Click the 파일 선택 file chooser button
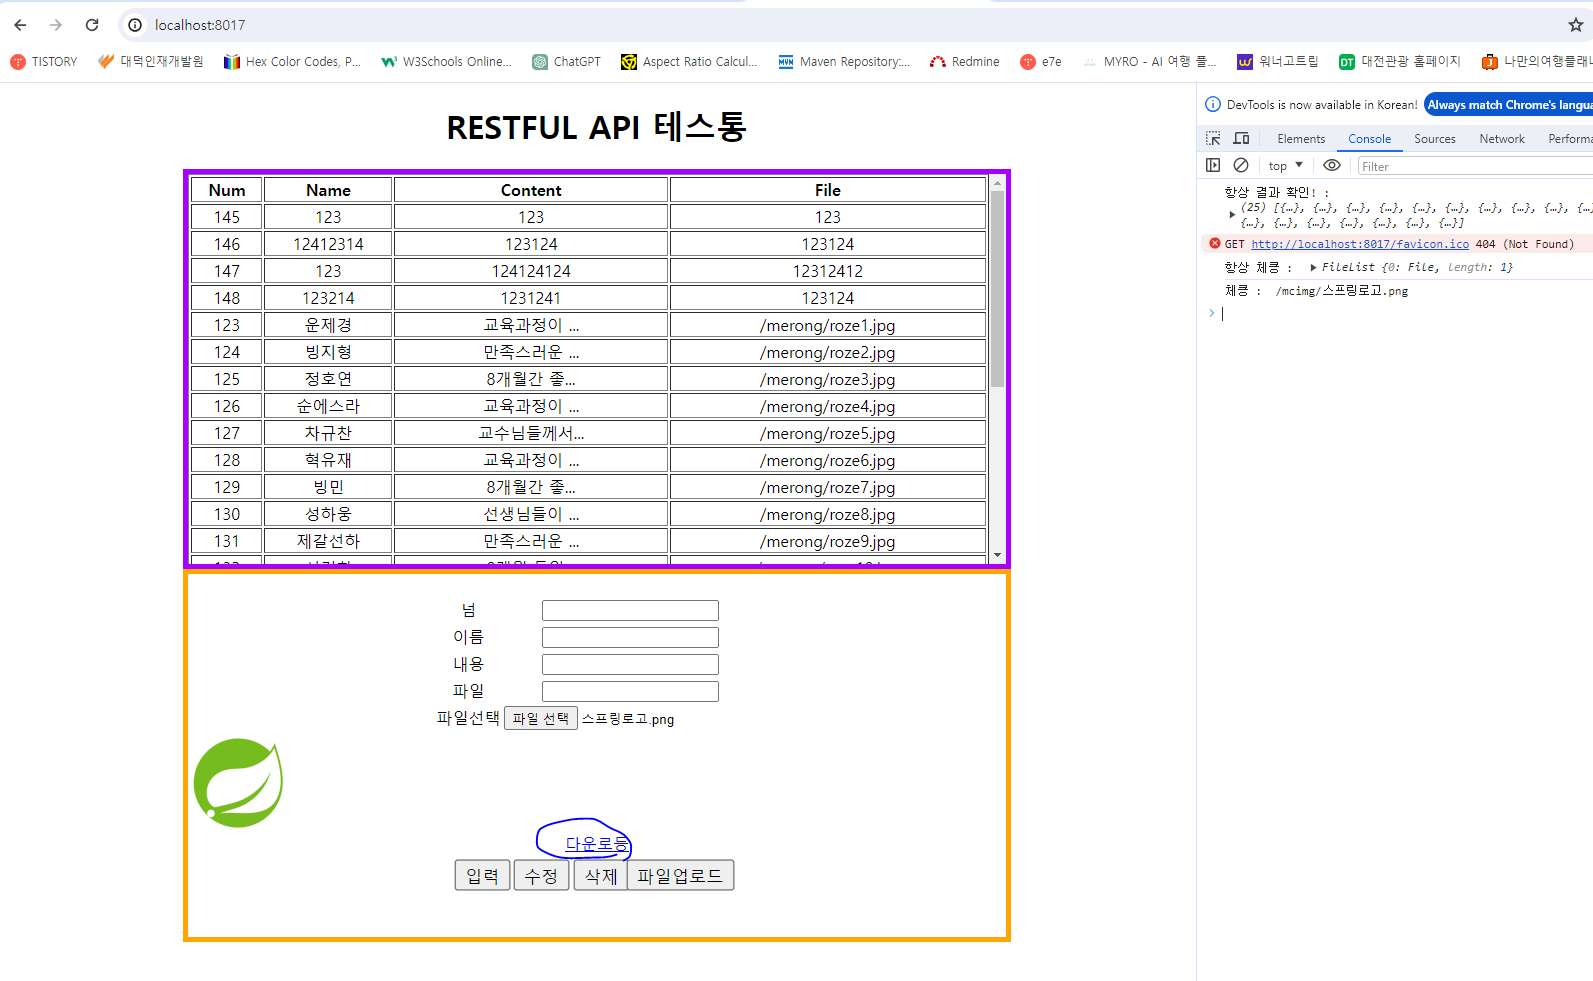Image resolution: width=1593 pixels, height=981 pixels. pyautogui.click(x=541, y=718)
